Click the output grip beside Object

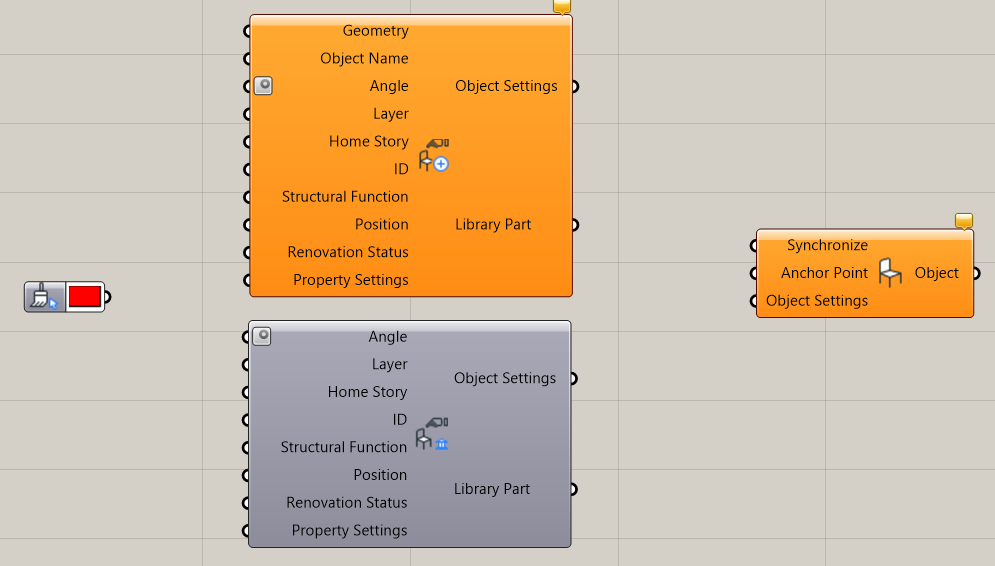tap(977, 273)
